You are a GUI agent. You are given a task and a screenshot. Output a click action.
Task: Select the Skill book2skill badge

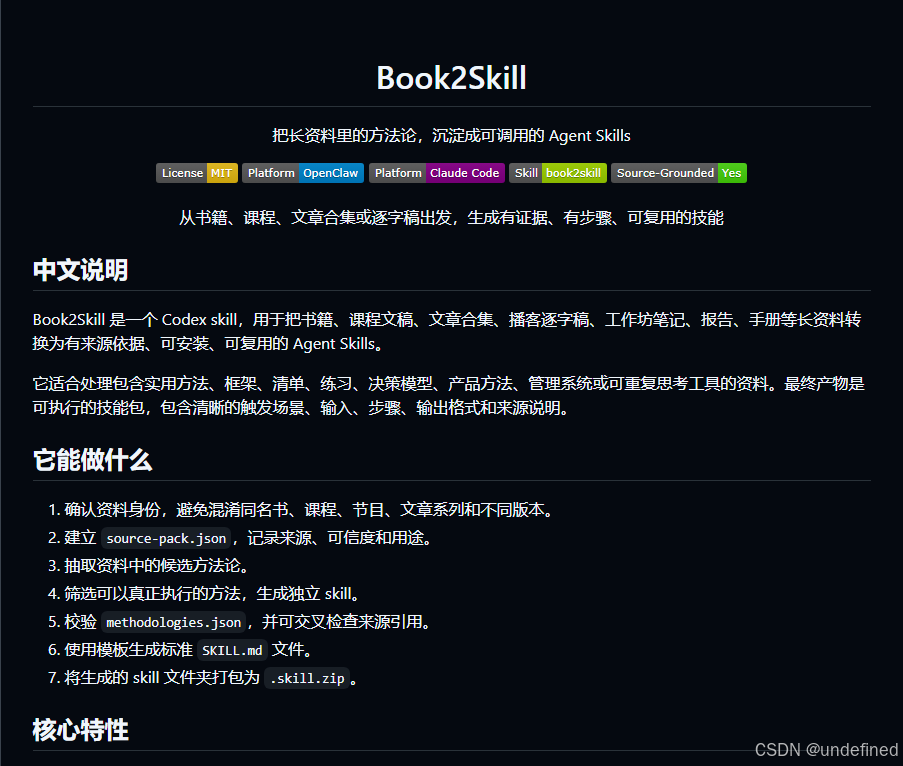coord(557,173)
